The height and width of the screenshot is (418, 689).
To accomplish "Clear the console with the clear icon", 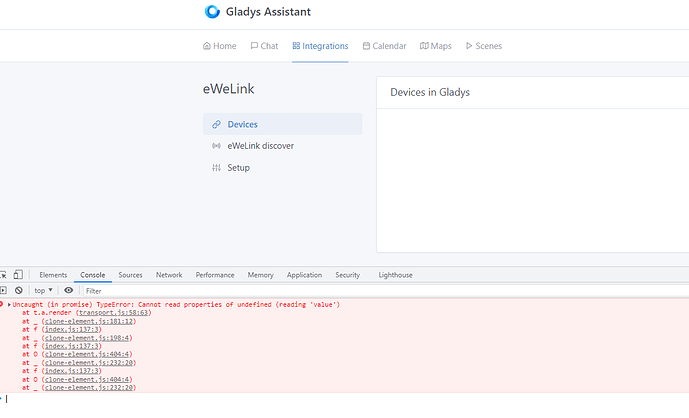I will click(x=18, y=291).
